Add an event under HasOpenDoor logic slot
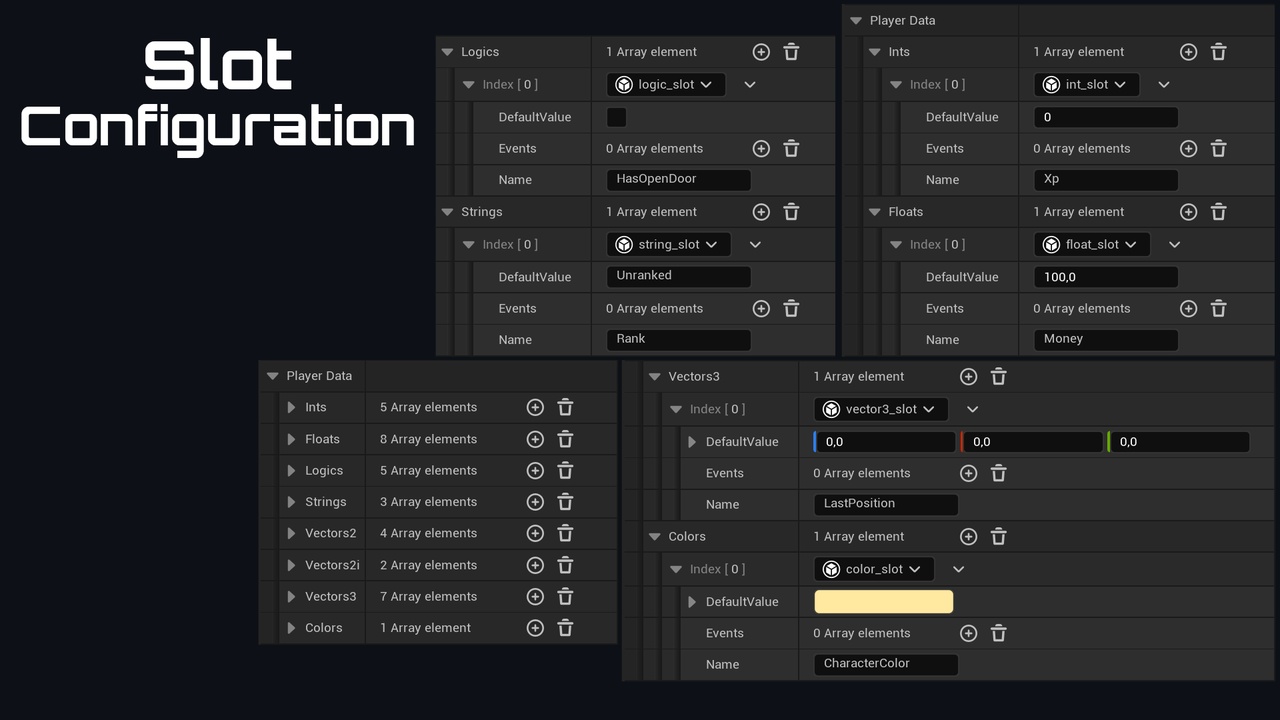 [x=761, y=148]
